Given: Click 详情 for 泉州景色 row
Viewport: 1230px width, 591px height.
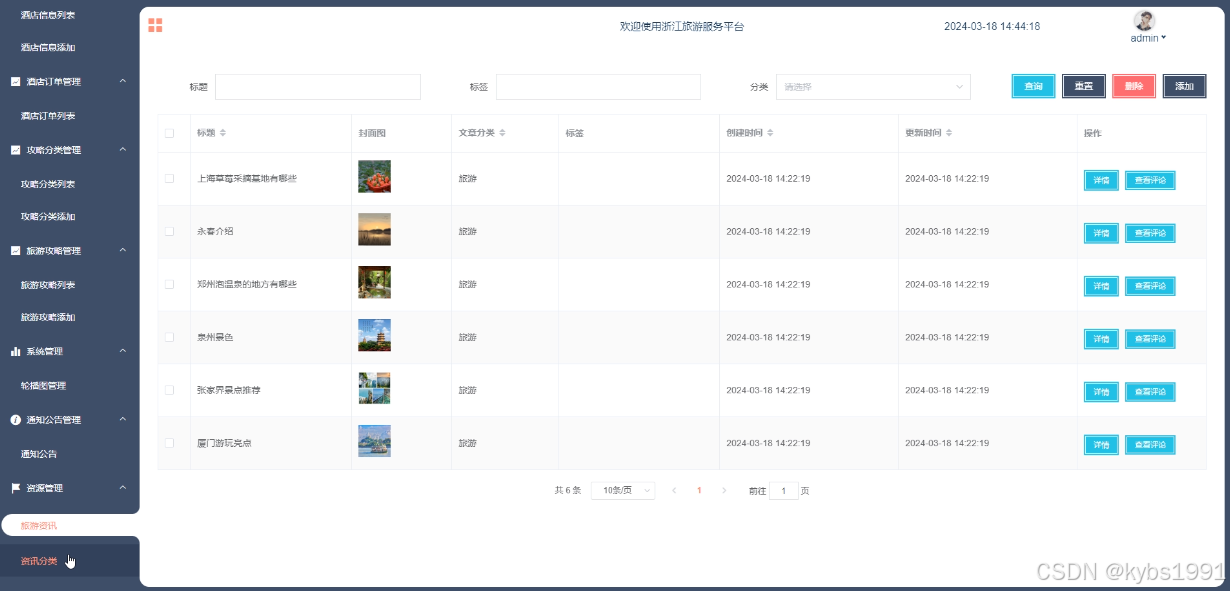Looking at the screenshot, I should click(1101, 339).
